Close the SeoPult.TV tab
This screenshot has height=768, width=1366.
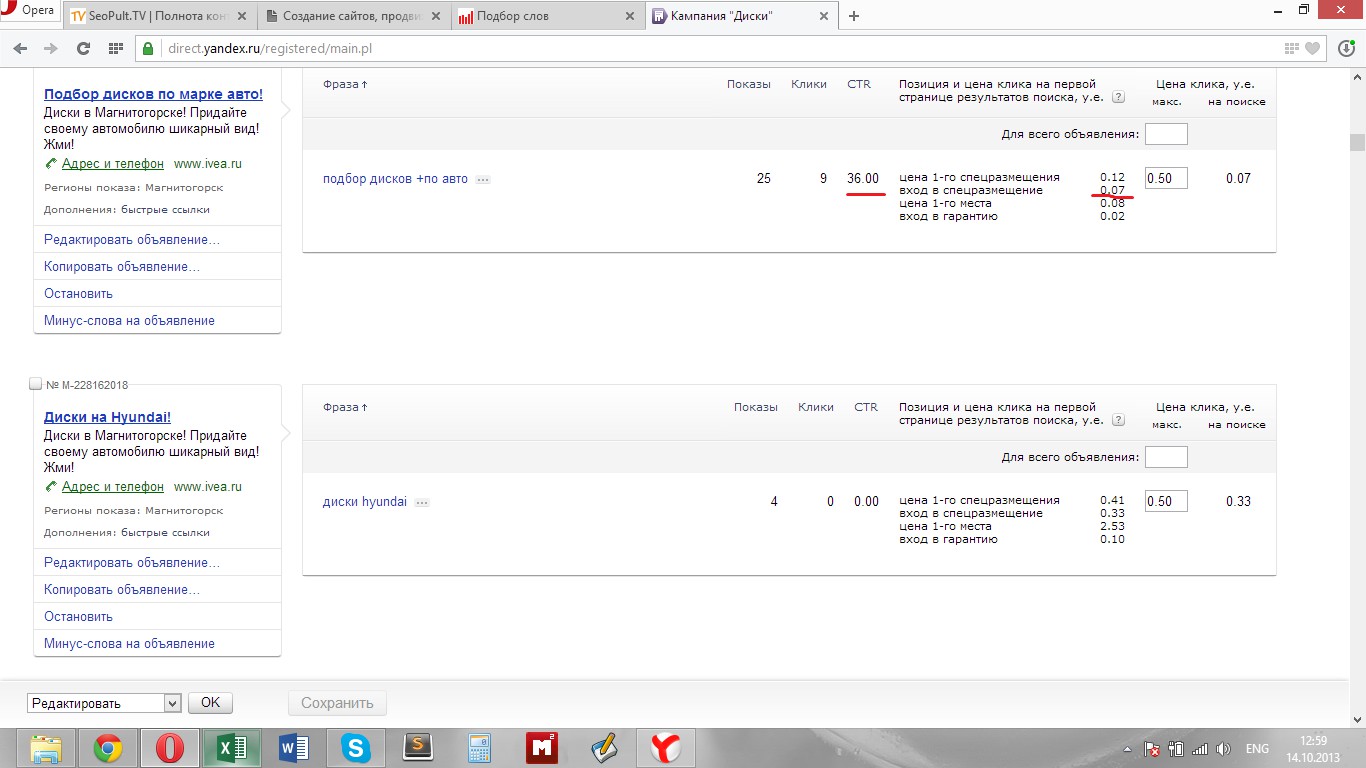(240, 16)
